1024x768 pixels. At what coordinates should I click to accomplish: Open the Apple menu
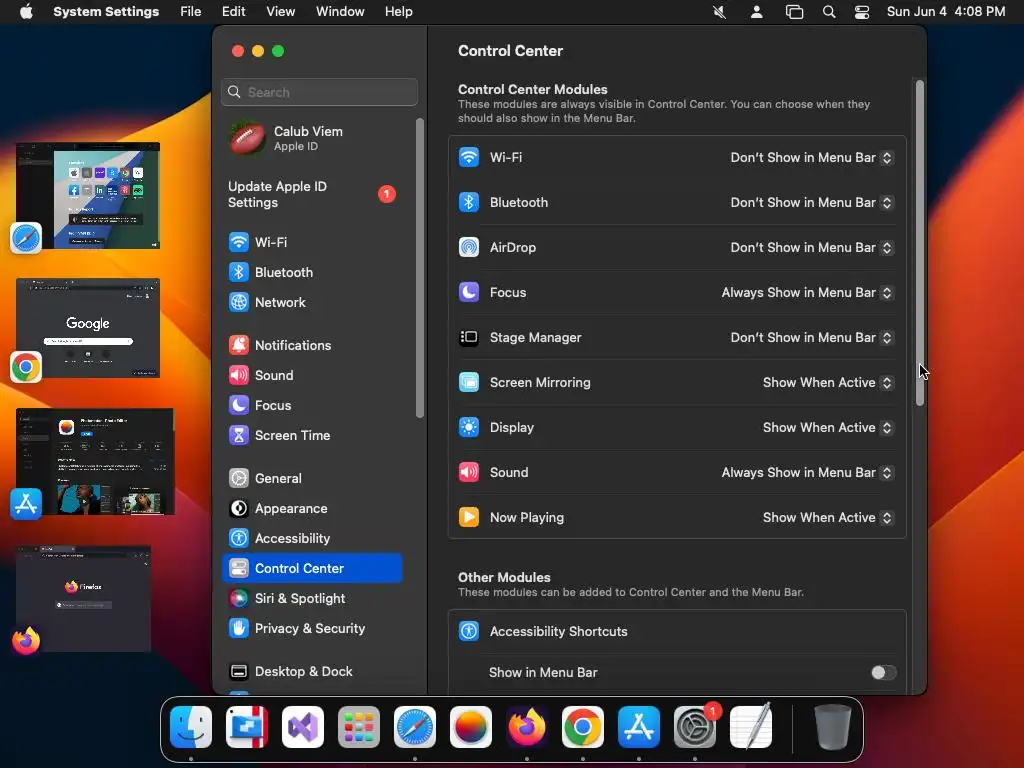click(26, 12)
